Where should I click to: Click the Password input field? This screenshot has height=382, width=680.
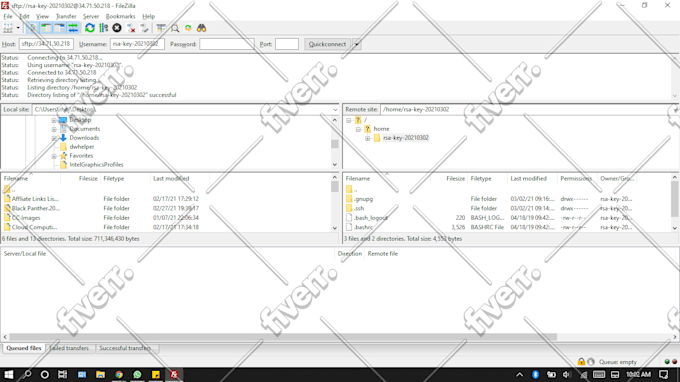coord(227,44)
